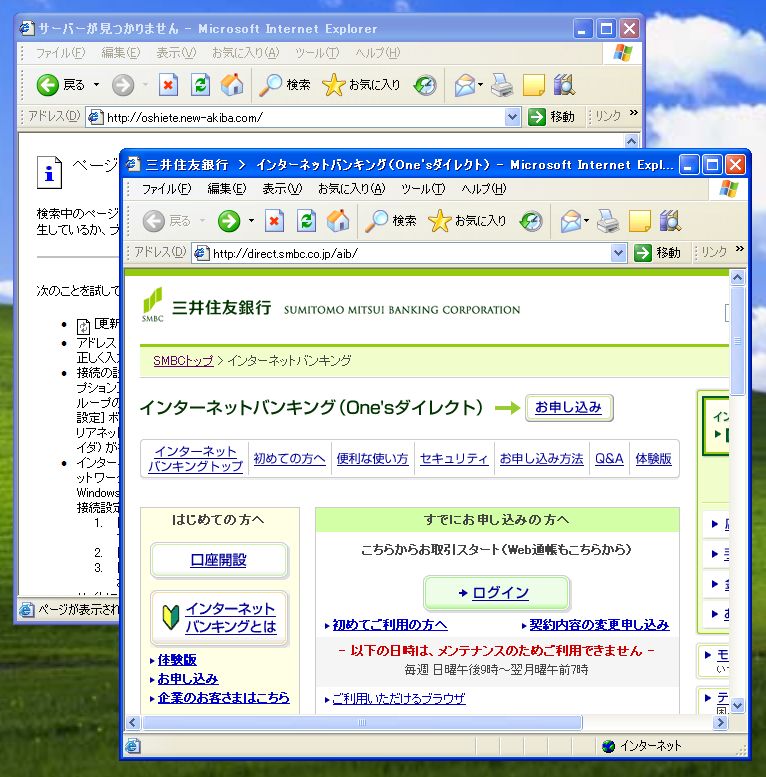Click Research books icon in background window
The image size is (766, 777).
[564, 85]
